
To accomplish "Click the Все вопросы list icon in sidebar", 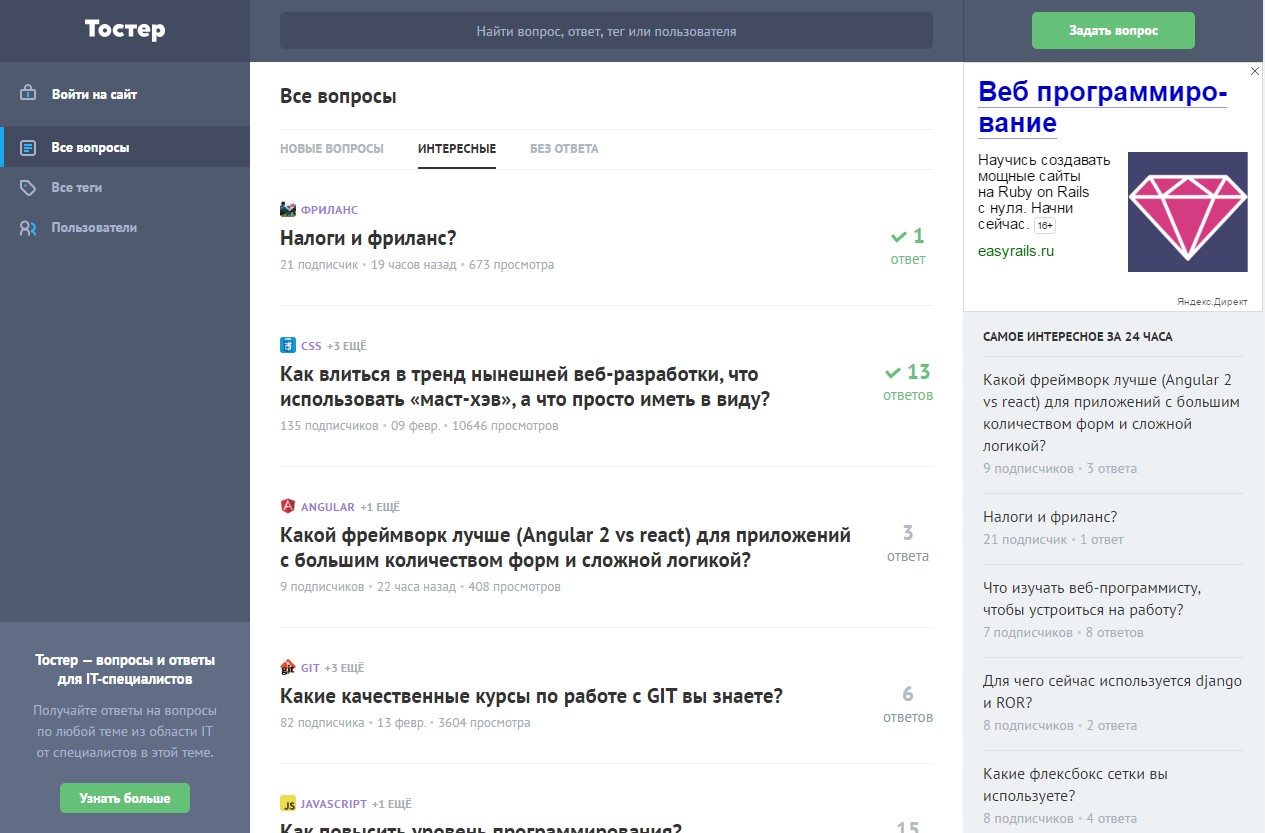I will tap(28, 147).
